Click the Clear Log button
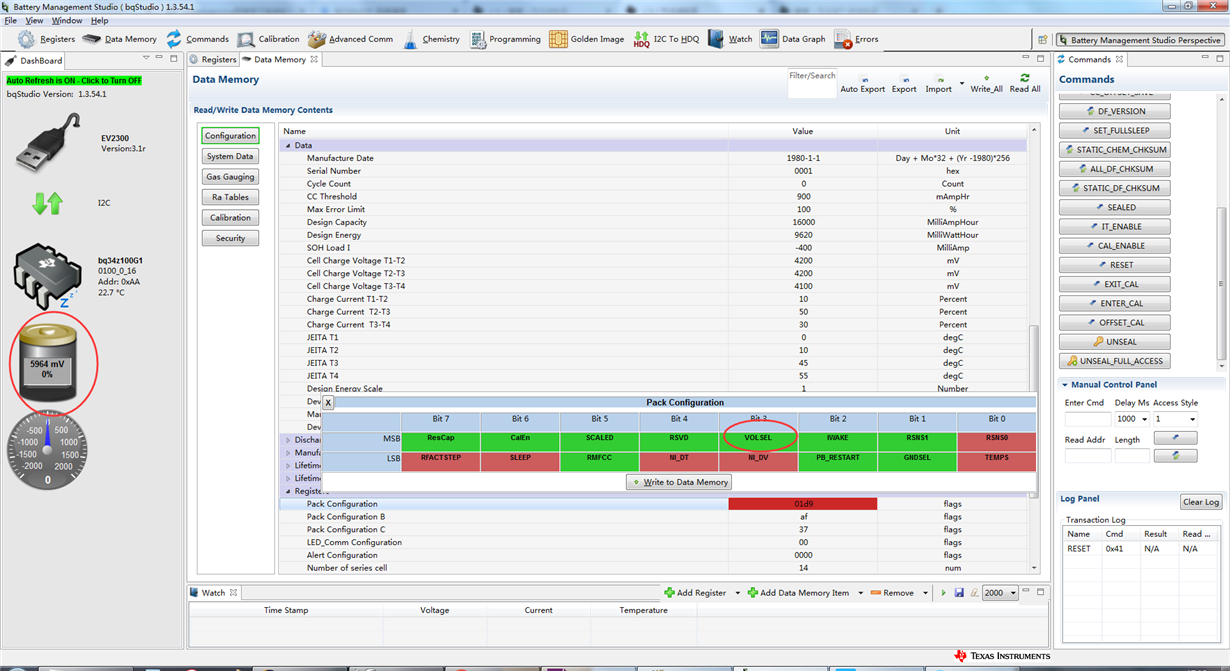 [x=1200, y=502]
